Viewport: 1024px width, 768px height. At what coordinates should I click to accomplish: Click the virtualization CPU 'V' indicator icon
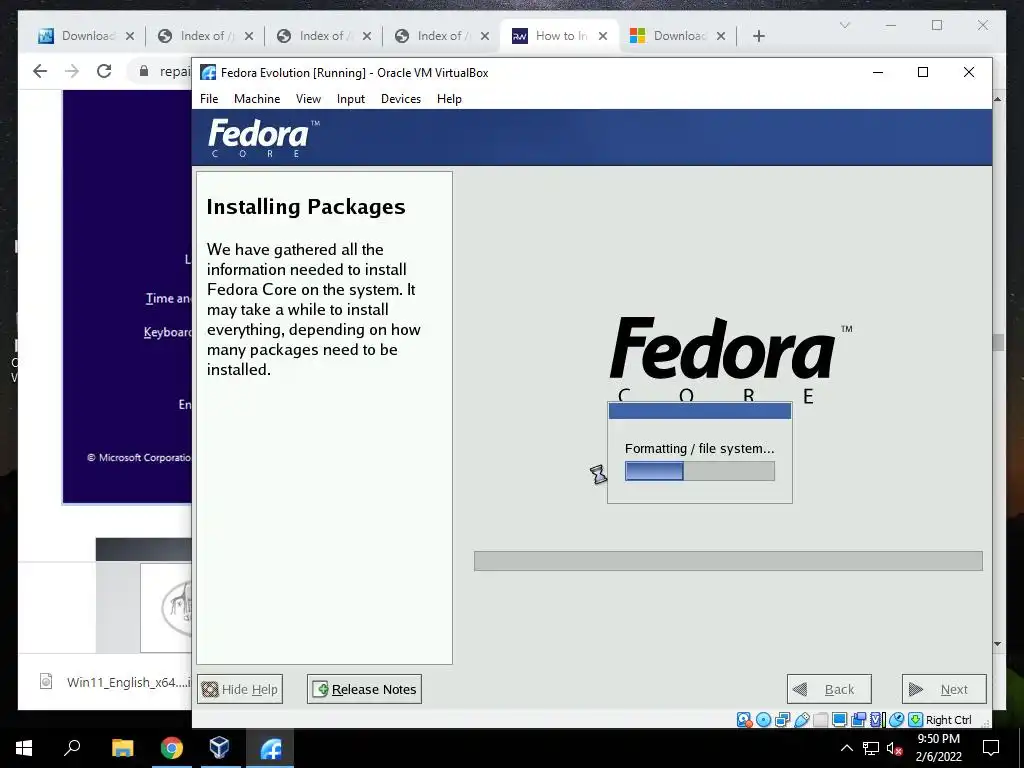pyautogui.click(x=876, y=720)
